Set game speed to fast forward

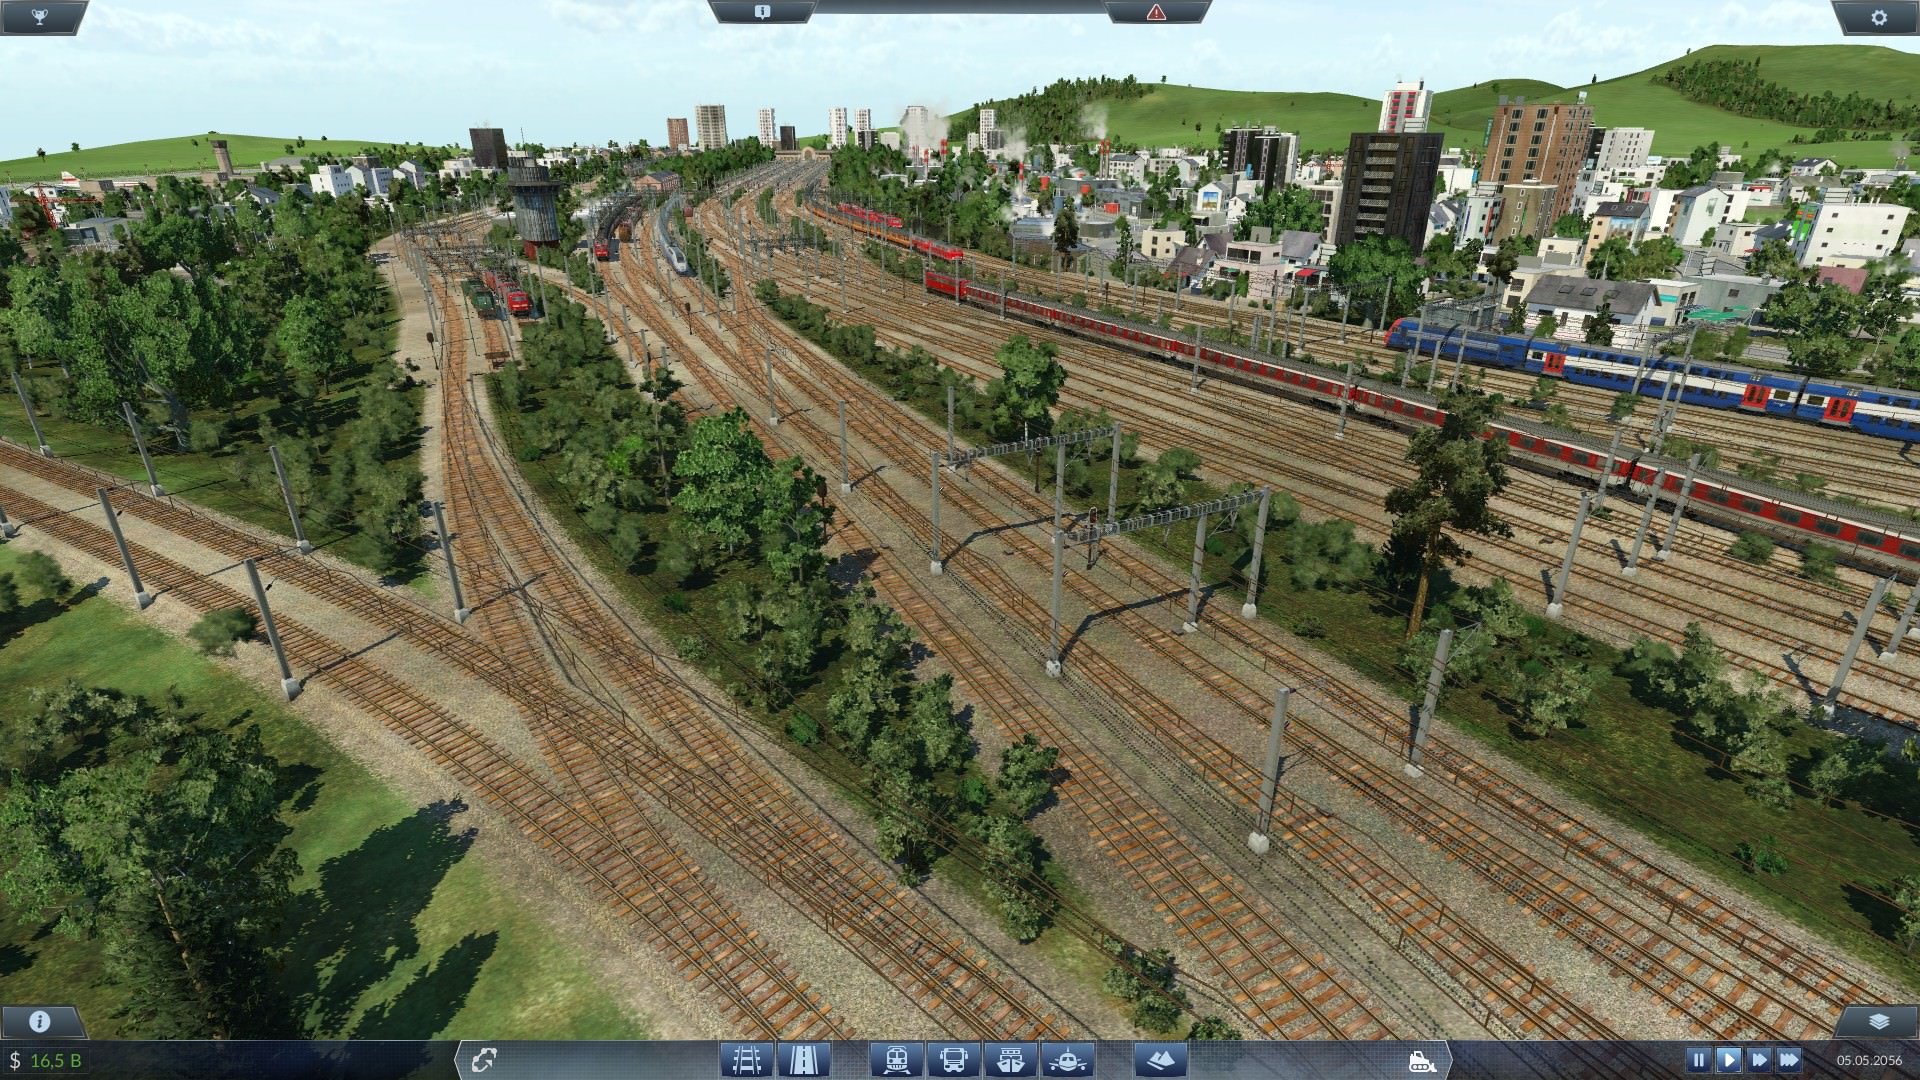click(1759, 1059)
